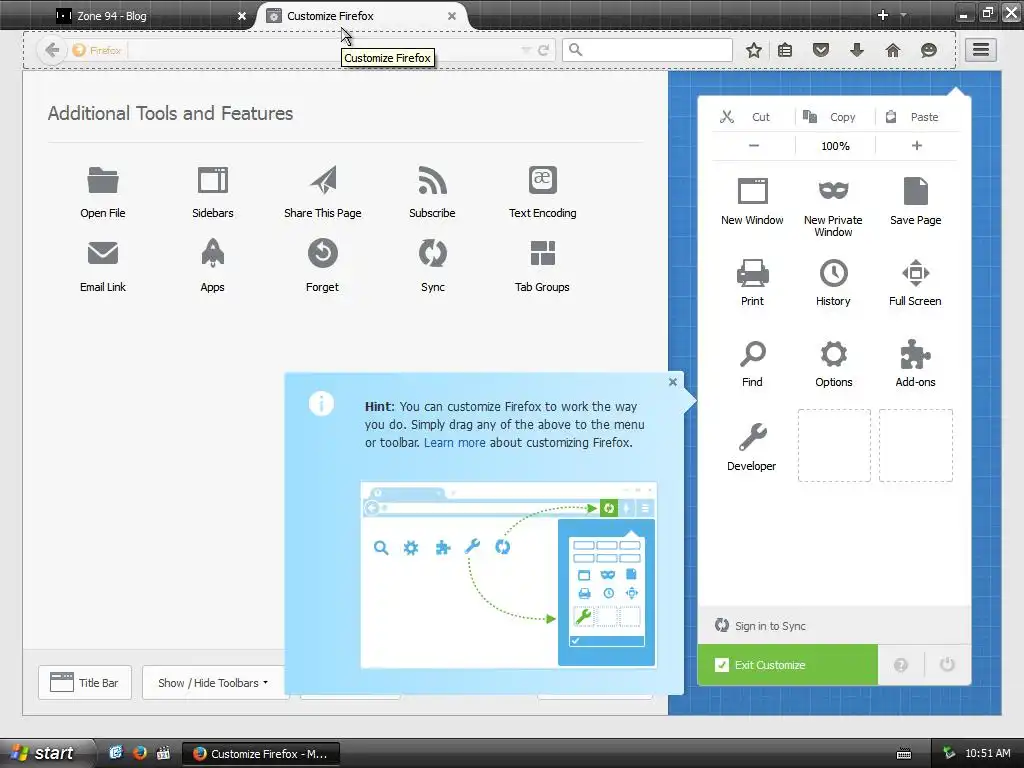Viewport: 1024px width, 768px height.
Task: Click the bookmarks list toolbar icon
Action: click(785, 50)
